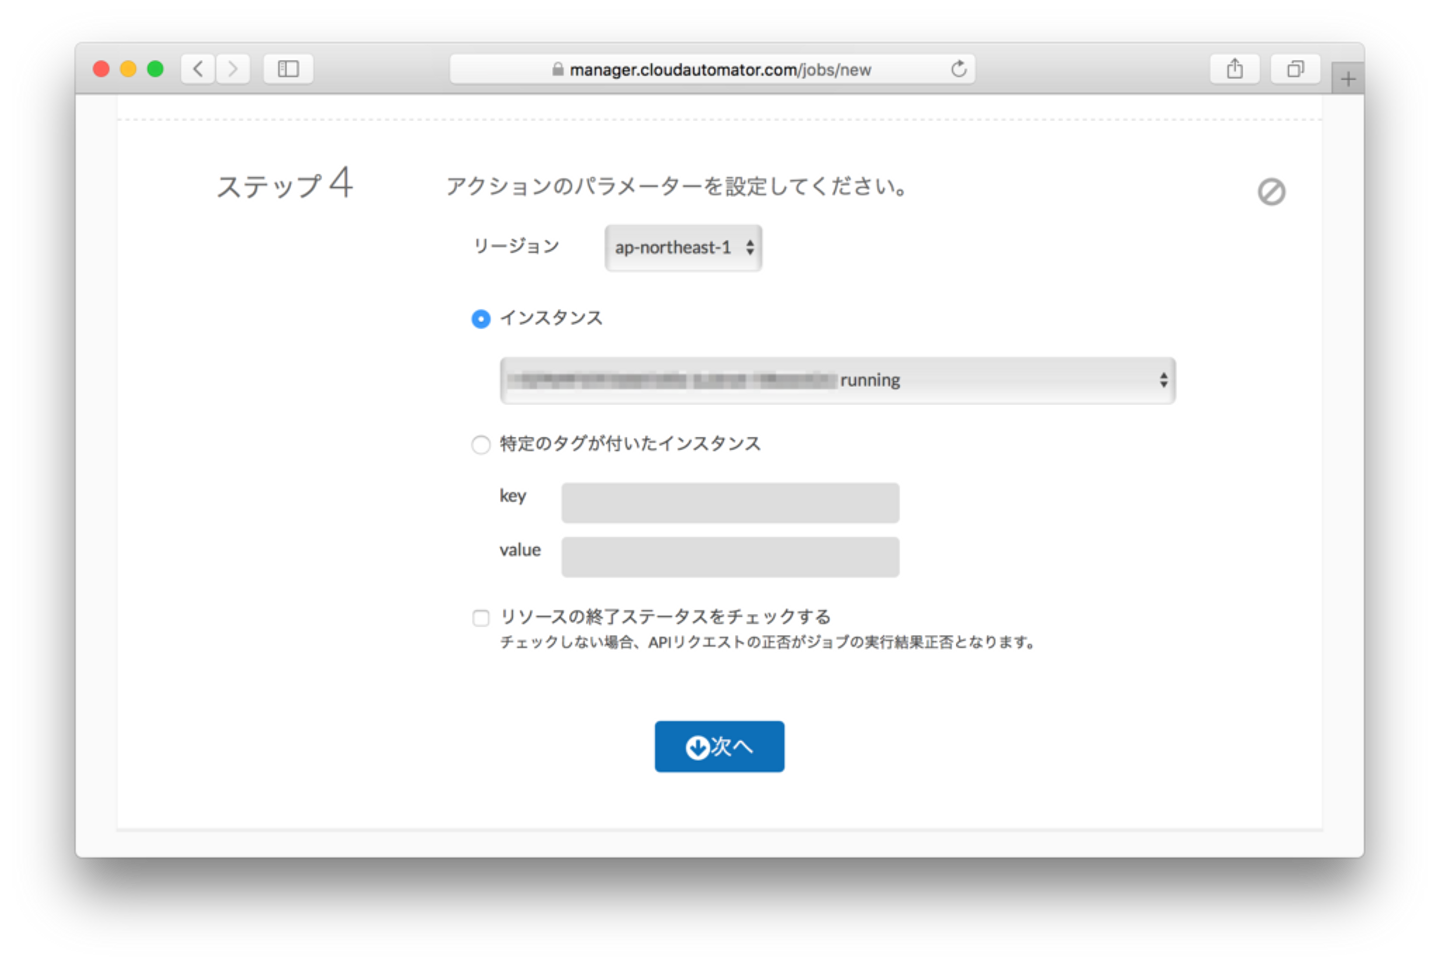
Task: Click the Safari forward navigation arrow
Action: (x=233, y=69)
